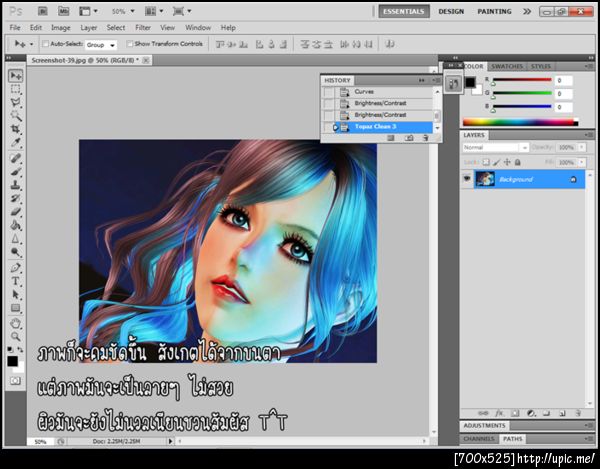The height and width of the screenshot is (469, 600).
Task: Select the Path Selection tool
Action: pyautogui.click(x=16, y=295)
